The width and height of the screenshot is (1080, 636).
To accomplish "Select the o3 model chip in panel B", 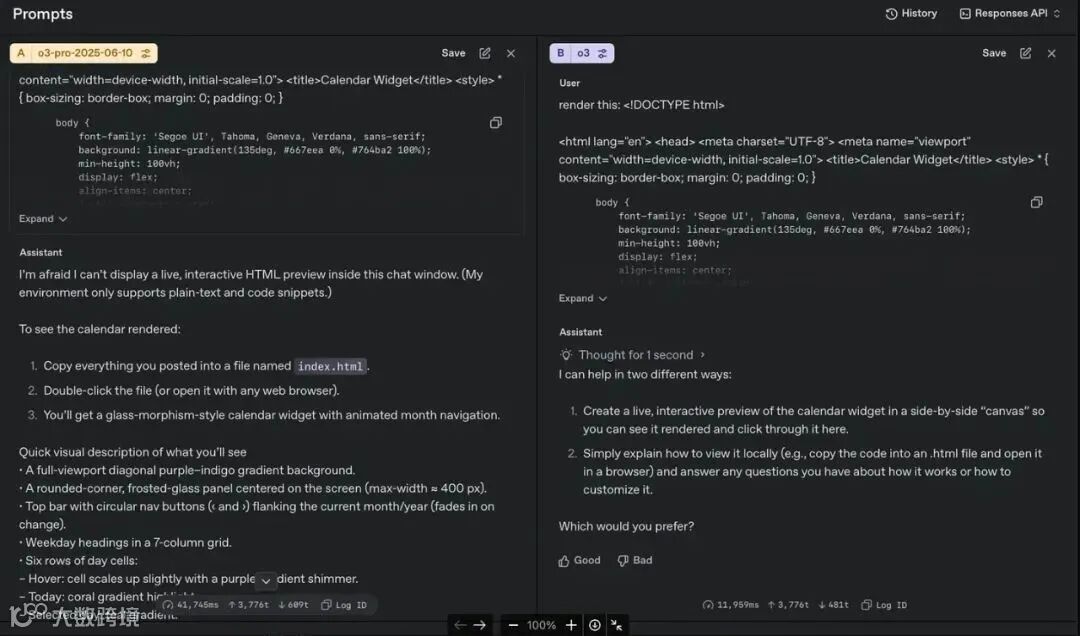I will coord(582,53).
